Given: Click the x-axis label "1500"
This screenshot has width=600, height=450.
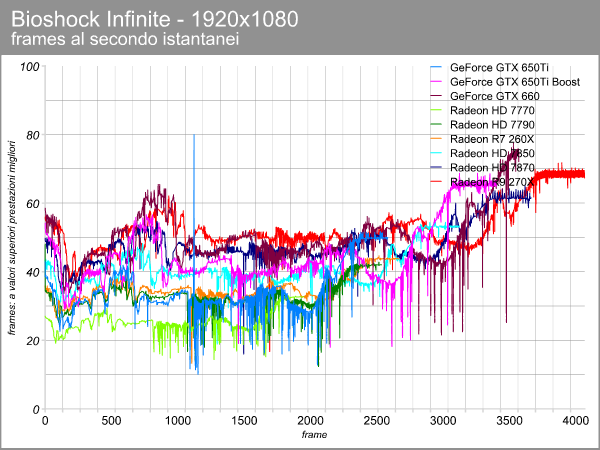Looking at the screenshot, I should click(244, 421).
